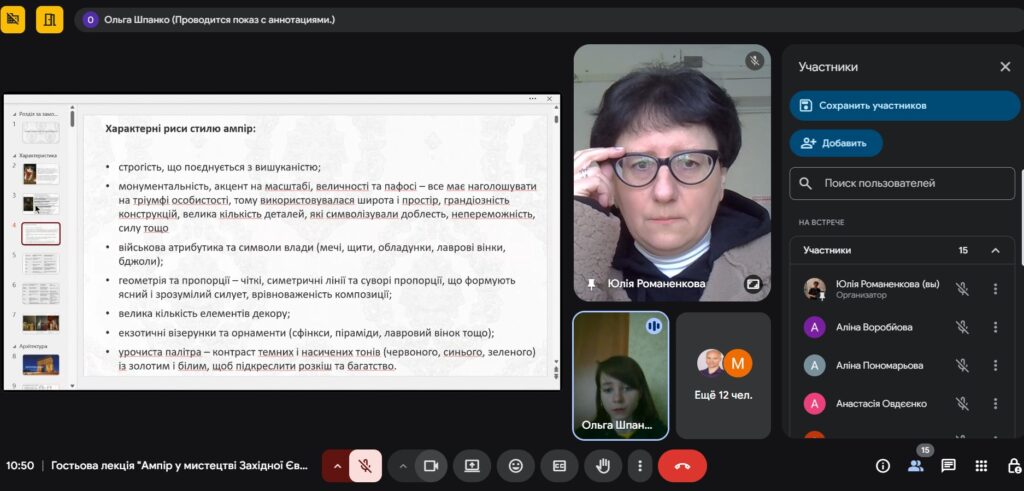
Task: Open the activities grid icon
Action: pos(981,466)
